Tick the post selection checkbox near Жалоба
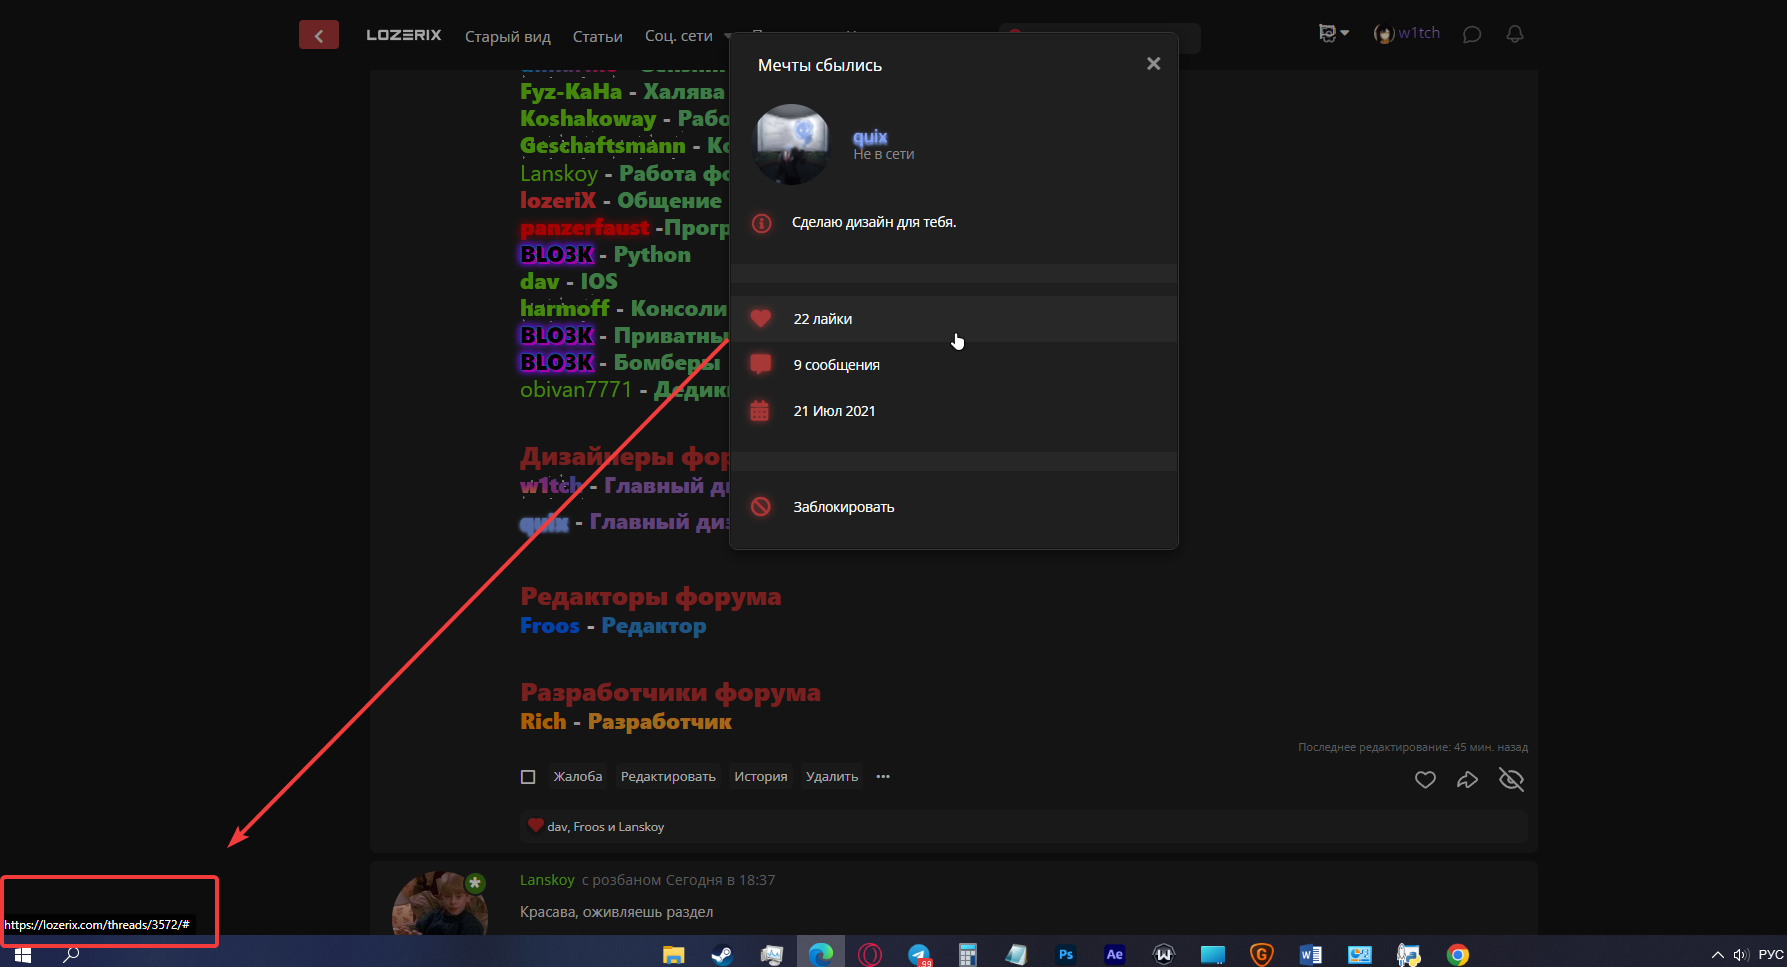 pyautogui.click(x=528, y=777)
